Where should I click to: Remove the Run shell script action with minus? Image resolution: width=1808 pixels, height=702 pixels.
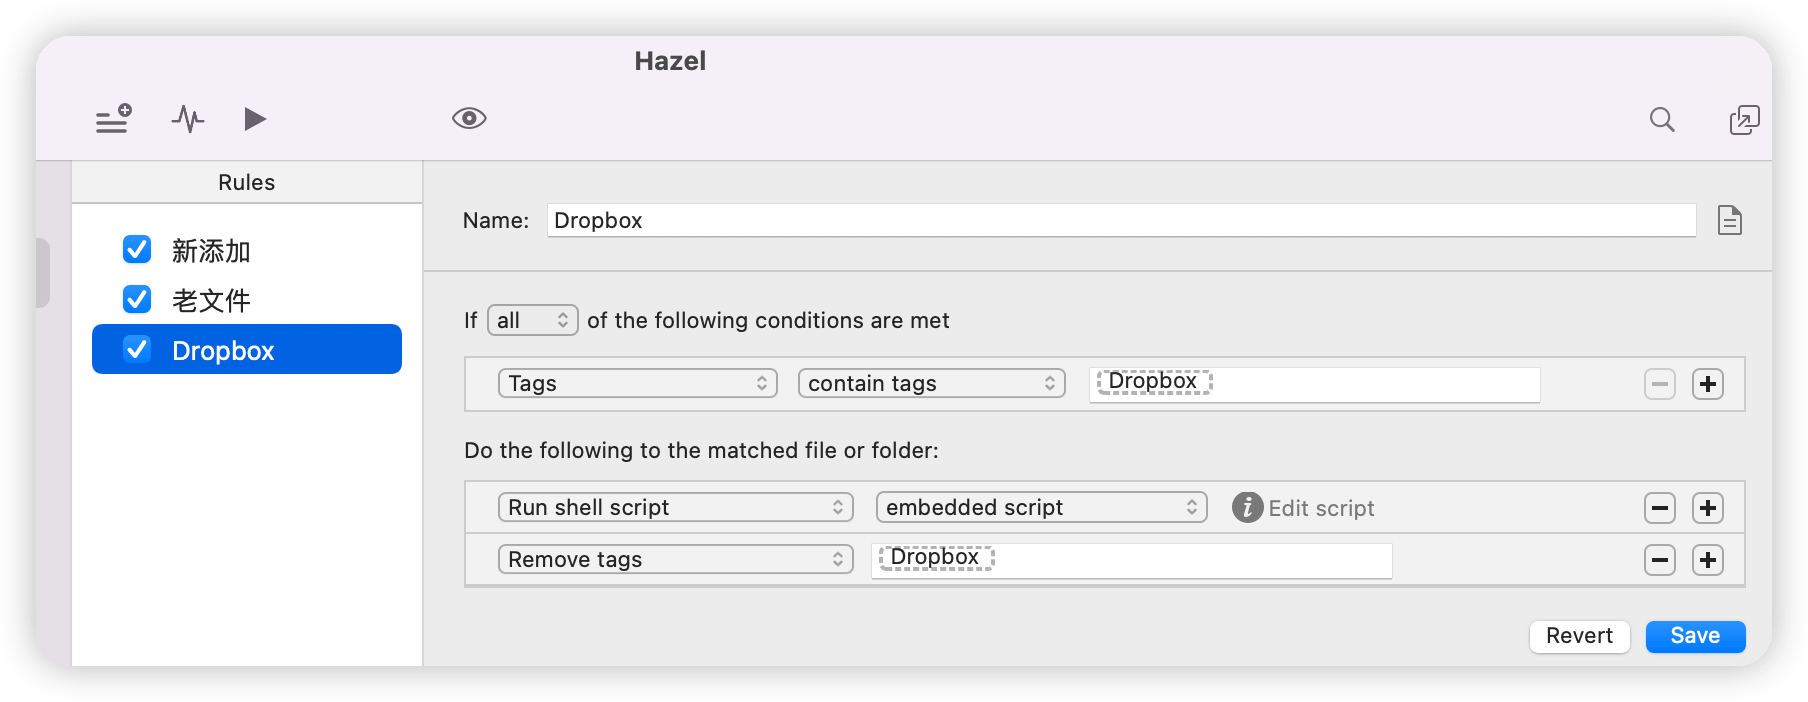[1660, 508]
